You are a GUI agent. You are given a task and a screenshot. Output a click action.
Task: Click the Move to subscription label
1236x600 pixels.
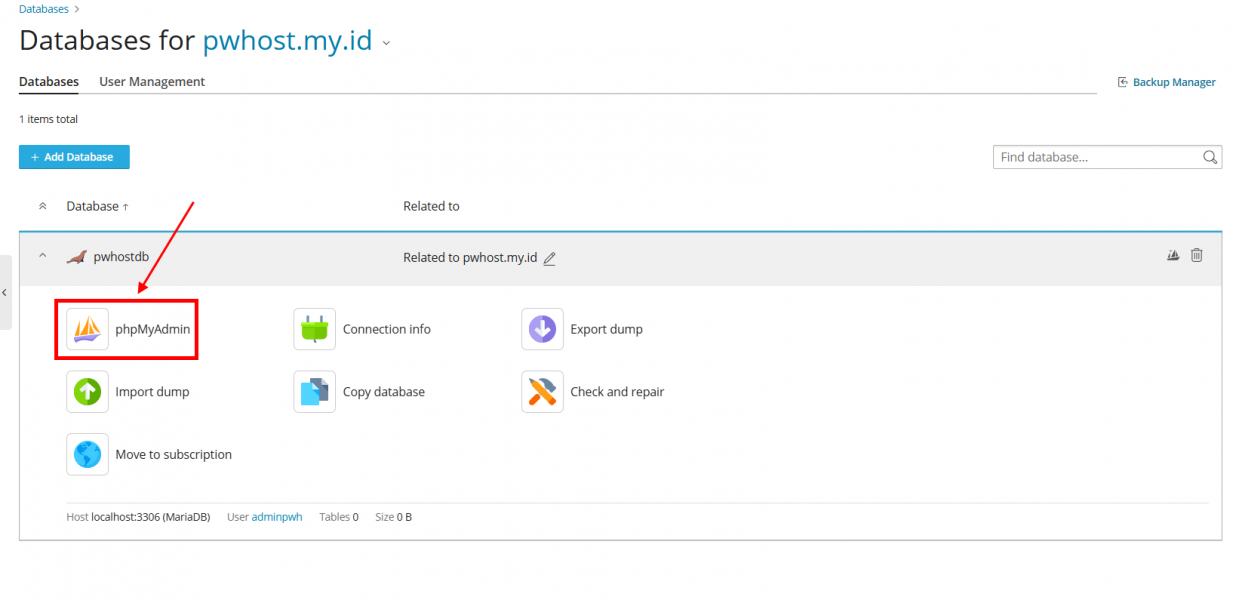pos(174,454)
